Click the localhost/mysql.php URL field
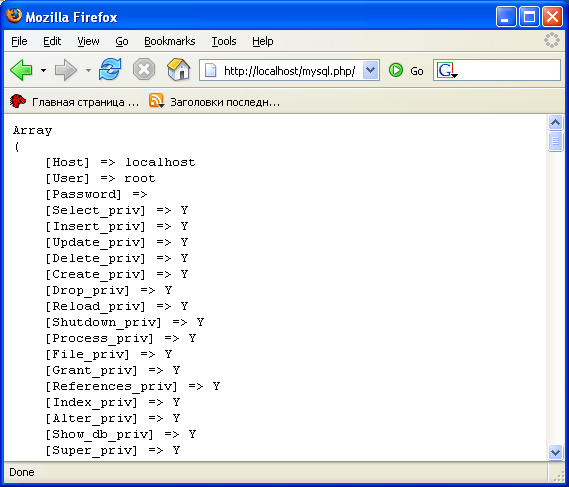This screenshot has height=487, width=569. pyautogui.click(x=289, y=70)
